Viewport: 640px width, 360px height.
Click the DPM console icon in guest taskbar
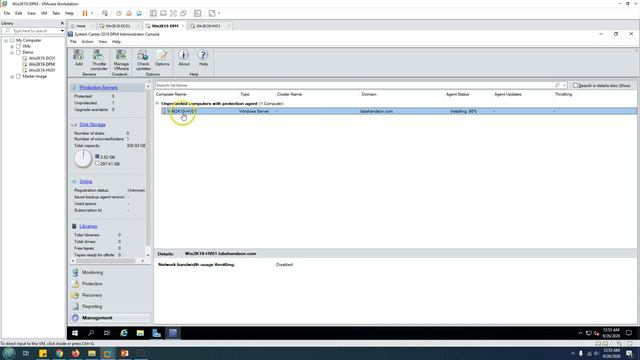pos(173,333)
